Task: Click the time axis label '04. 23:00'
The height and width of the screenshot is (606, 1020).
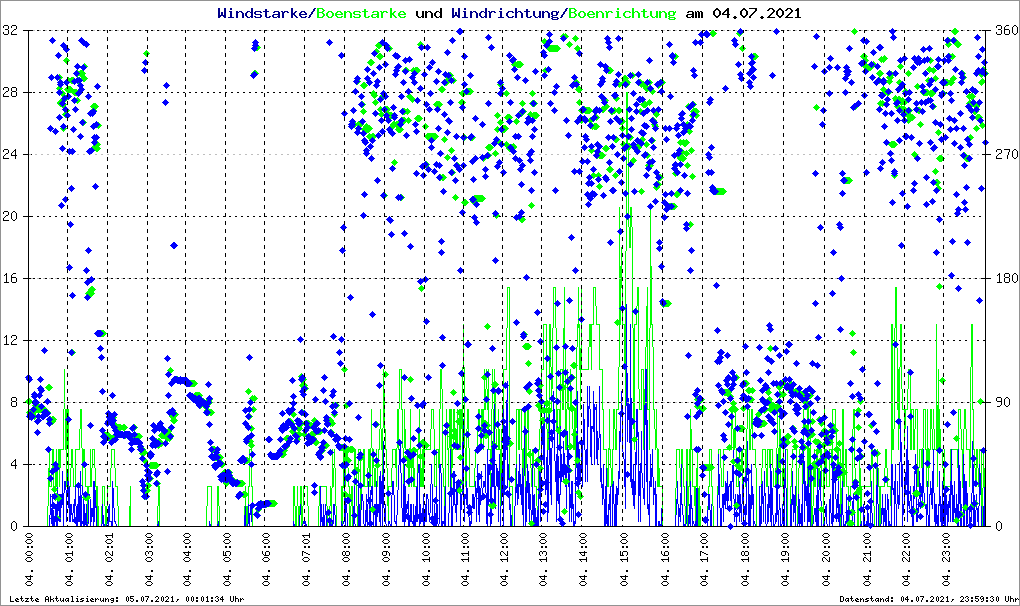Action: [945, 559]
